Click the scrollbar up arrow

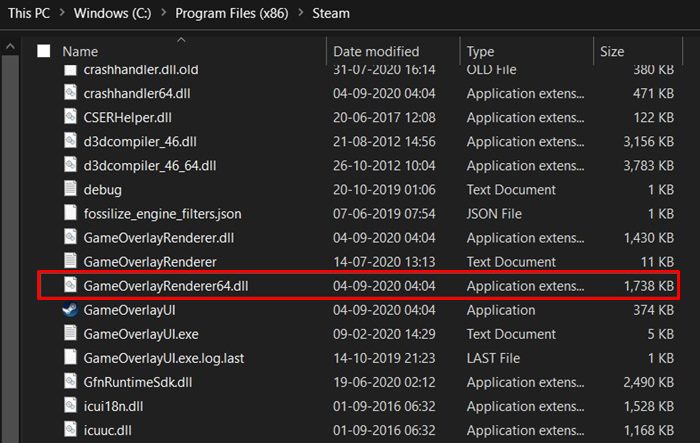tap(10, 46)
